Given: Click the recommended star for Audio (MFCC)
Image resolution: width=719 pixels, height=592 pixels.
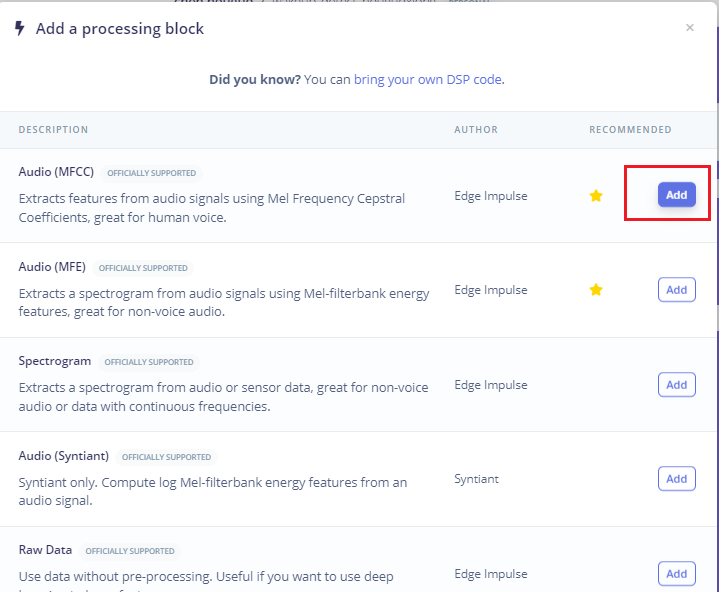Looking at the screenshot, I should tap(596, 196).
